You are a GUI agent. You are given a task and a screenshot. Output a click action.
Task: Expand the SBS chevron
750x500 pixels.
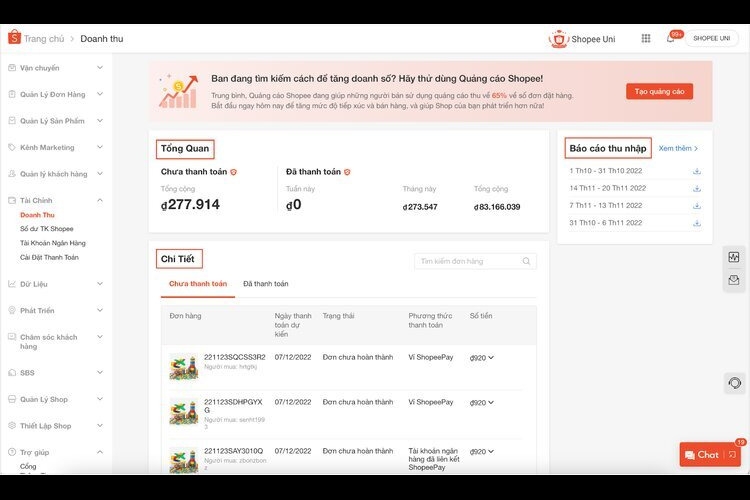[x=100, y=372]
